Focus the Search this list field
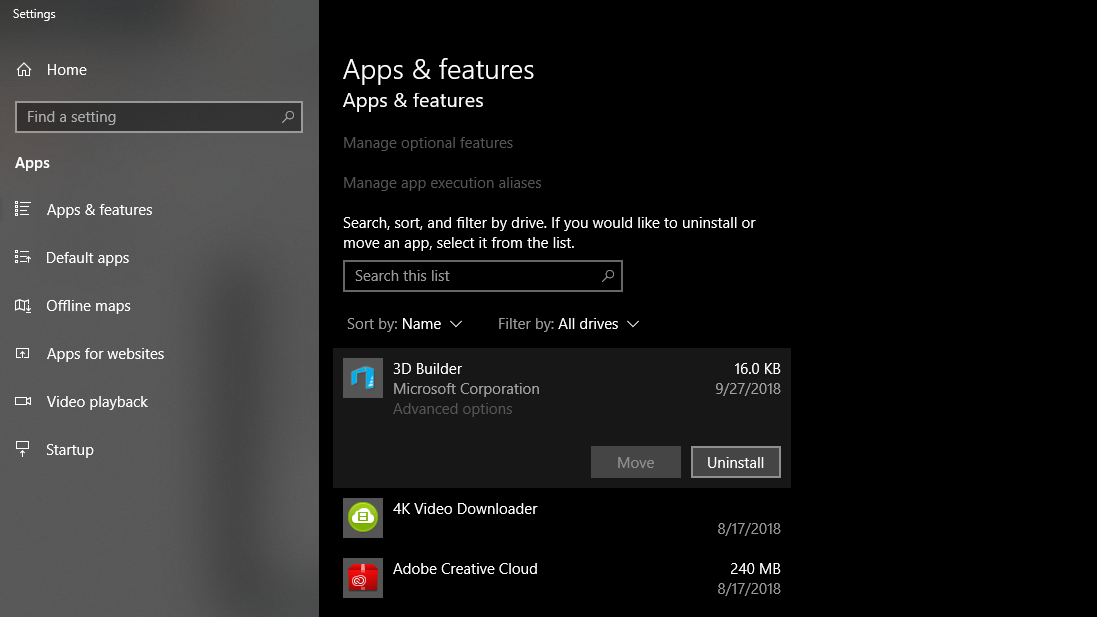 pos(483,276)
